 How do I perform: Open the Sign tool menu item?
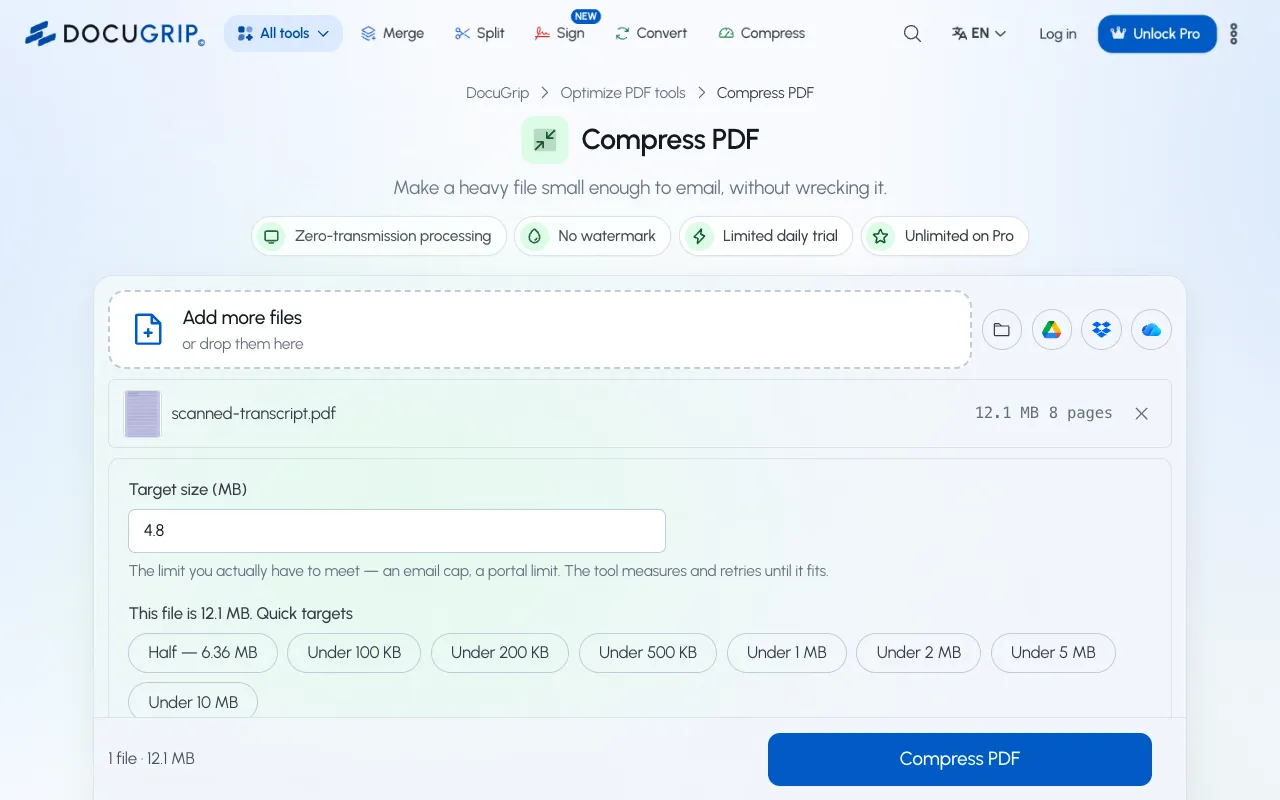tap(560, 33)
